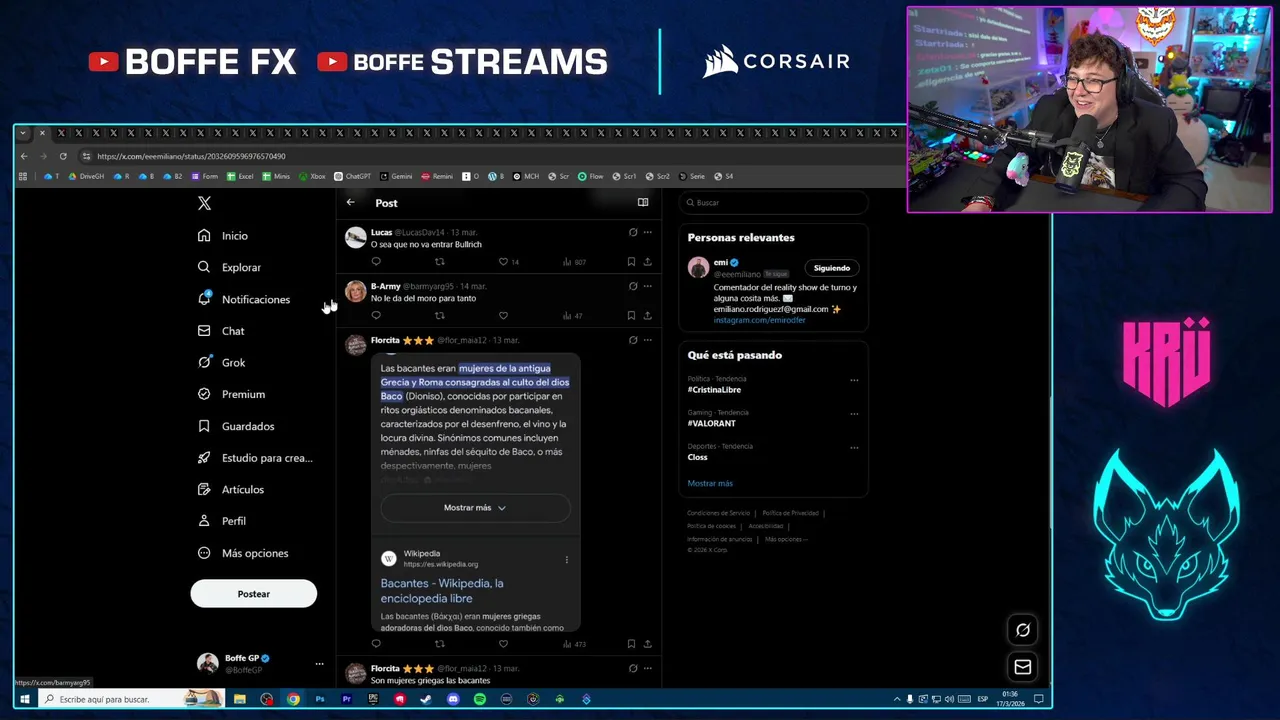Open more options on B-Army's post

pos(647,286)
